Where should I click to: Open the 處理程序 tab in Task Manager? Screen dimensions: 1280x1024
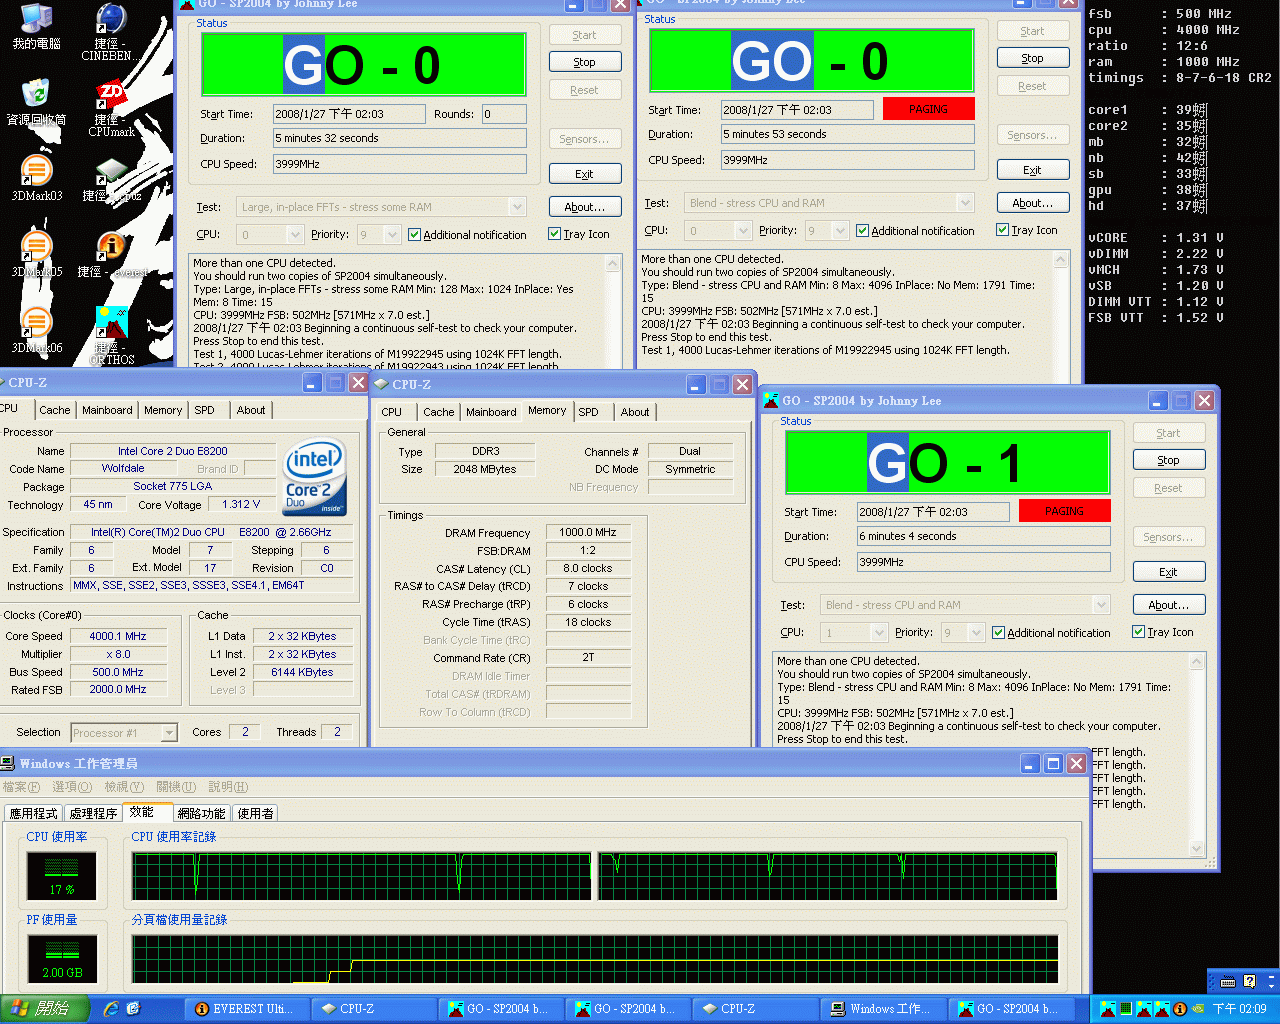click(x=93, y=813)
